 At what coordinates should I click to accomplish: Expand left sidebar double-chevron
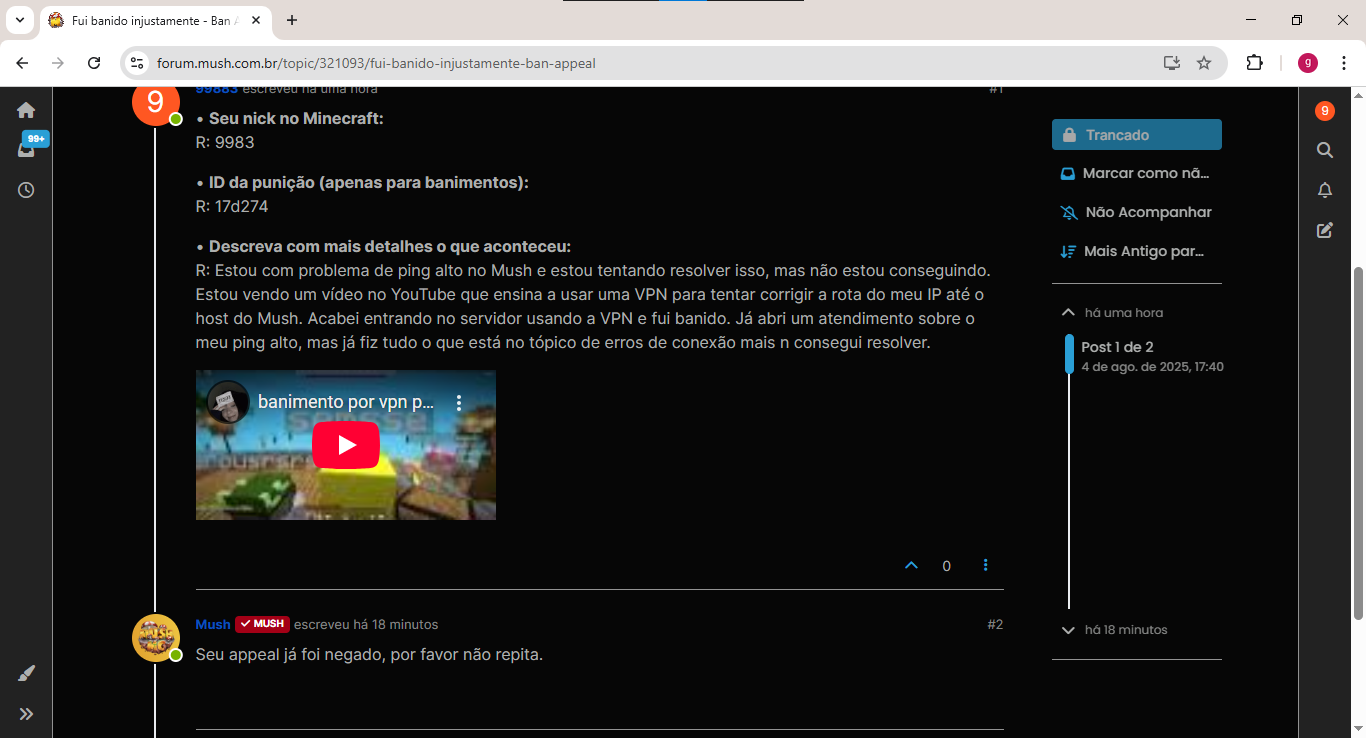point(26,714)
